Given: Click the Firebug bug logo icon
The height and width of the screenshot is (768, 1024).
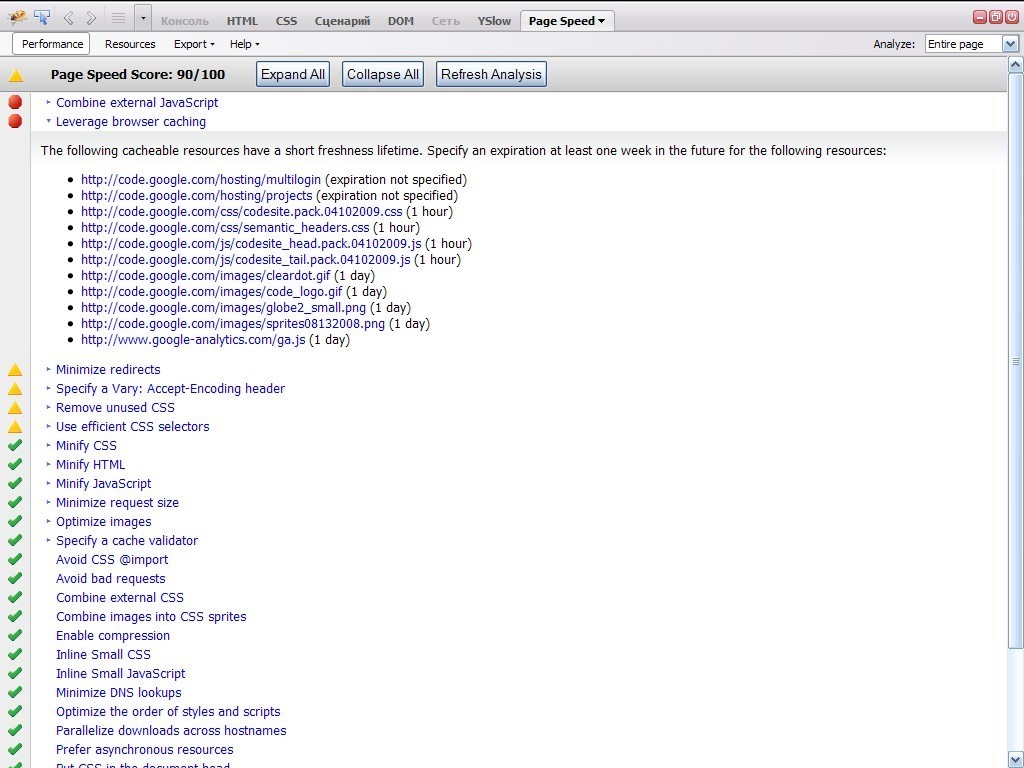Looking at the screenshot, I should point(17,17).
